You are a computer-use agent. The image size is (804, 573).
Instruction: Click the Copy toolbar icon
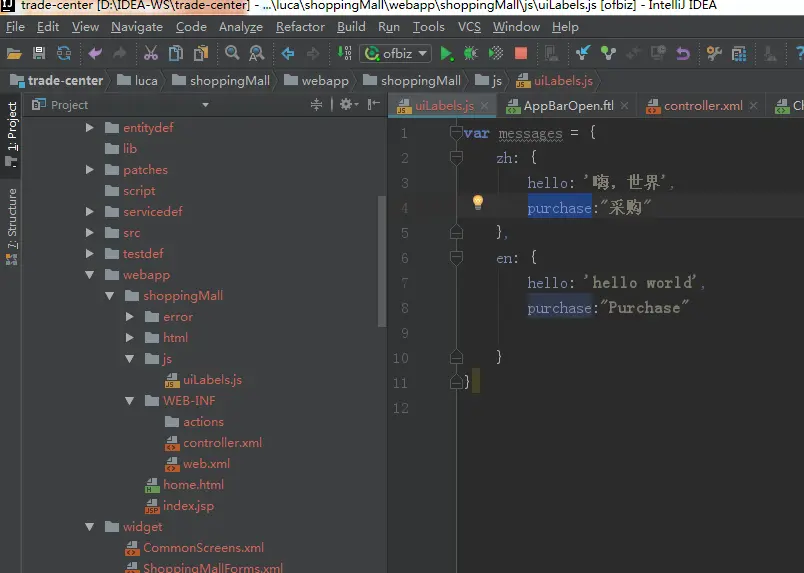pyautogui.click(x=176, y=53)
